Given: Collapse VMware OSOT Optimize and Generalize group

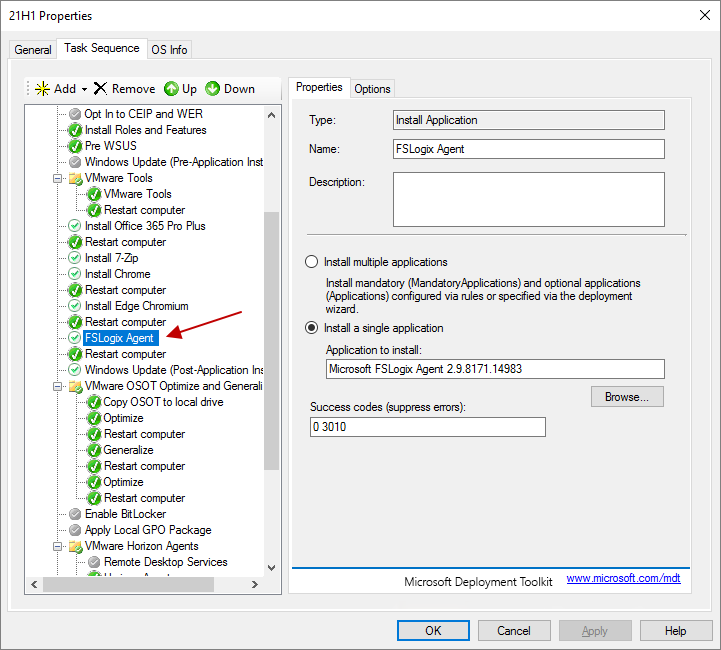Looking at the screenshot, I should (59, 386).
